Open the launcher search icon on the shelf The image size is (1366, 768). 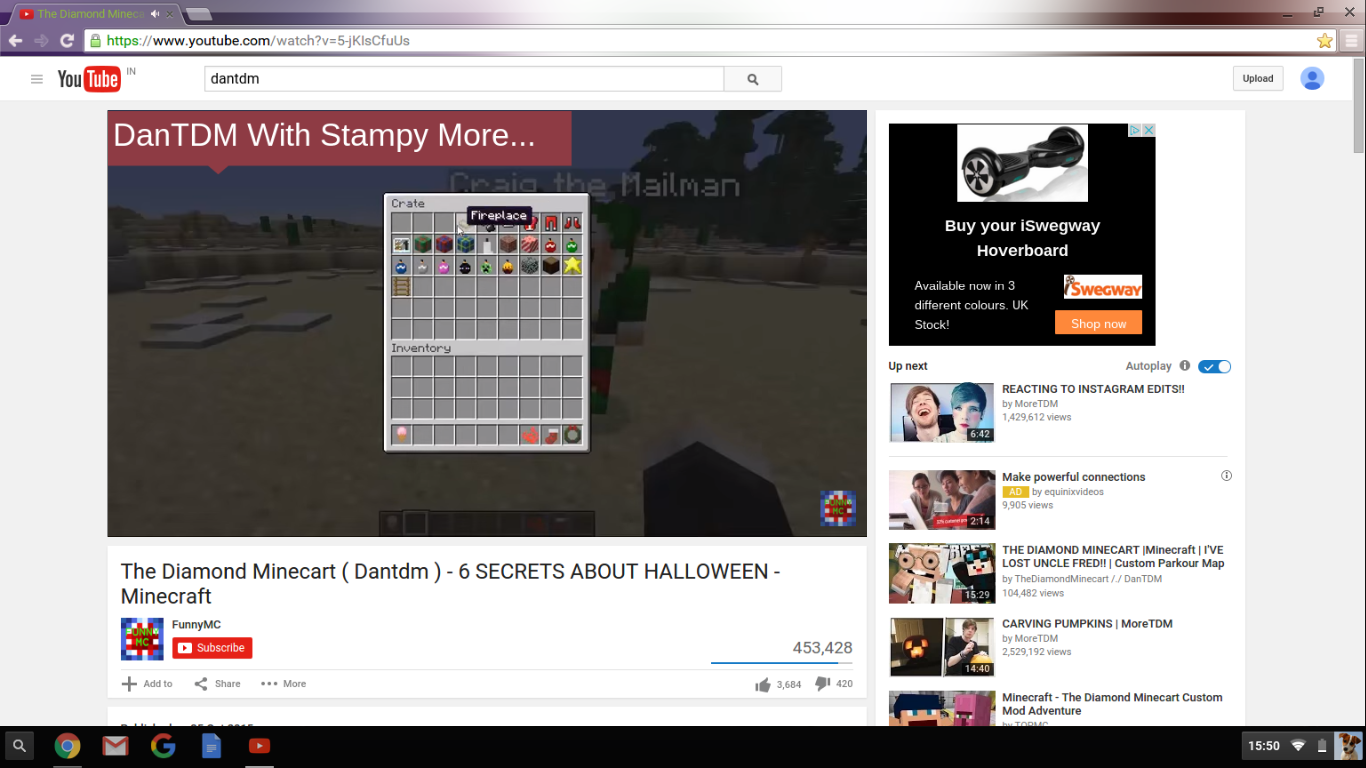tap(19, 746)
